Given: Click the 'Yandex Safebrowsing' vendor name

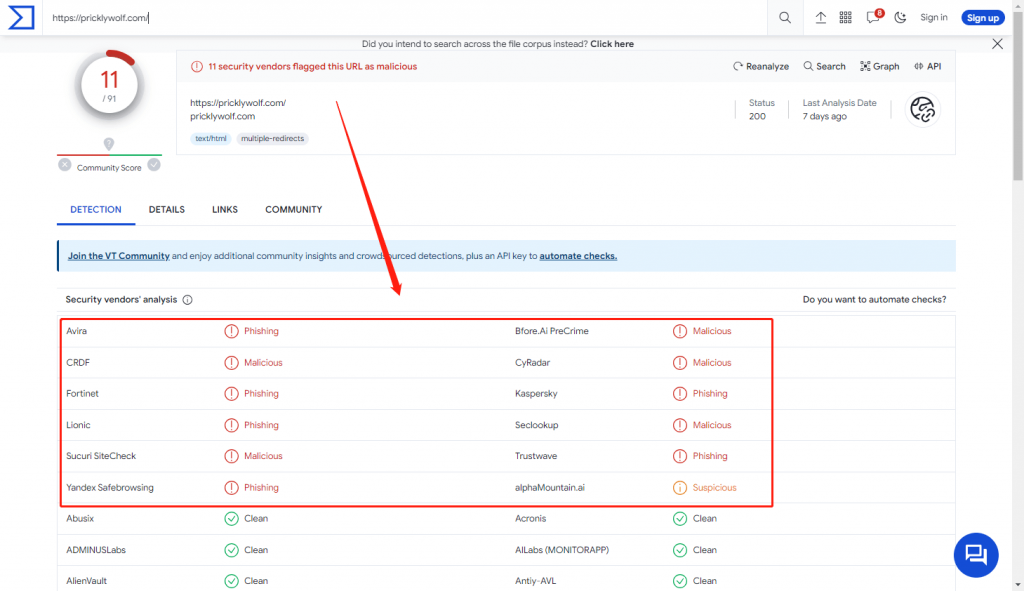Looking at the screenshot, I should pos(110,487).
